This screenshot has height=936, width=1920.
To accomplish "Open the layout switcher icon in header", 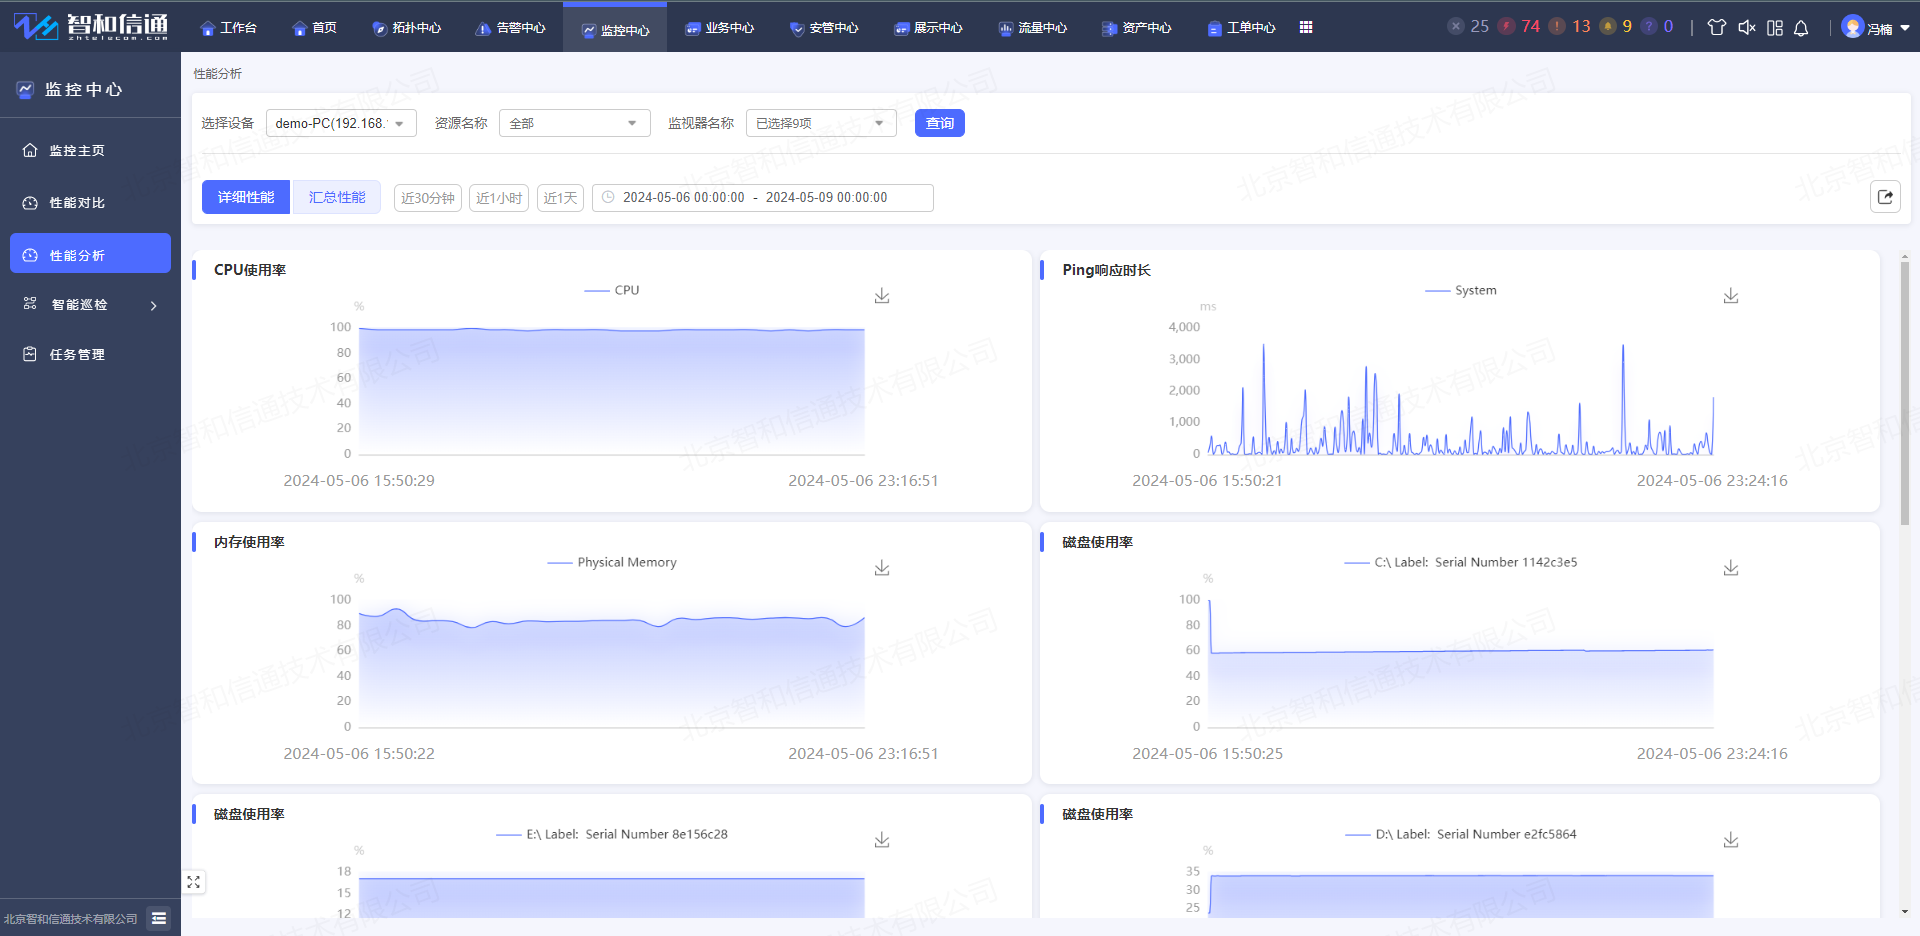I will pyautogui.click(x=1775, y=28).
